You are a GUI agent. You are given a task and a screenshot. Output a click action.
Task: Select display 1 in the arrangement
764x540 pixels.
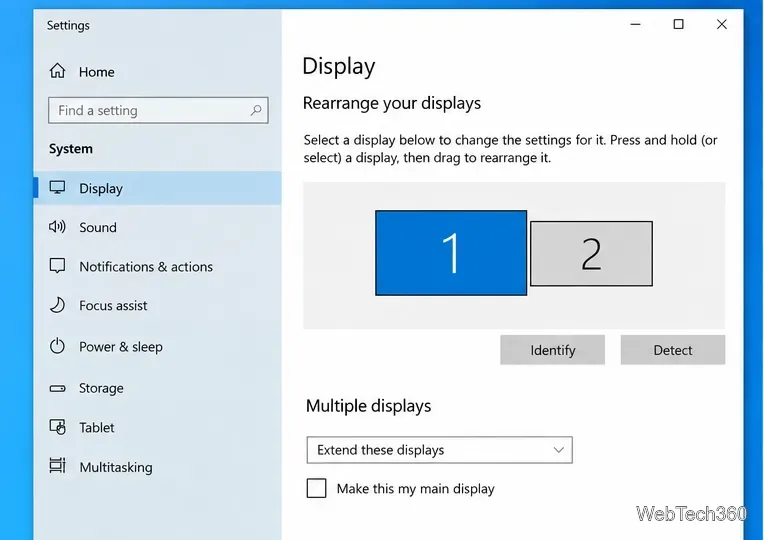pos(451,253)
